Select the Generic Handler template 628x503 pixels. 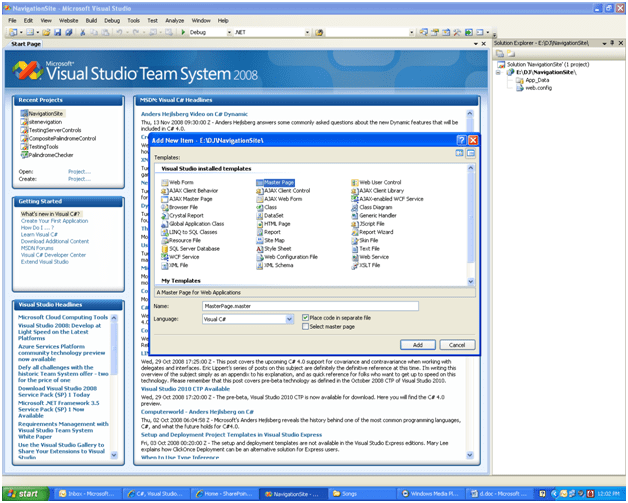tap(378, 215)
